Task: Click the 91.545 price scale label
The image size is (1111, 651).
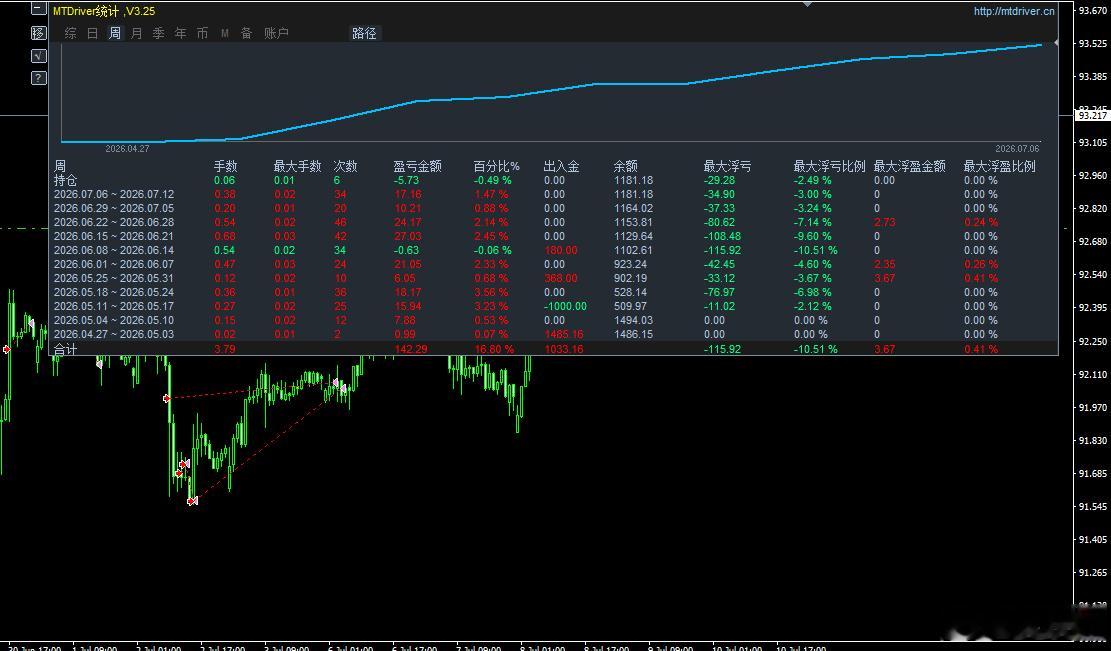Action: click(1093, 506)
